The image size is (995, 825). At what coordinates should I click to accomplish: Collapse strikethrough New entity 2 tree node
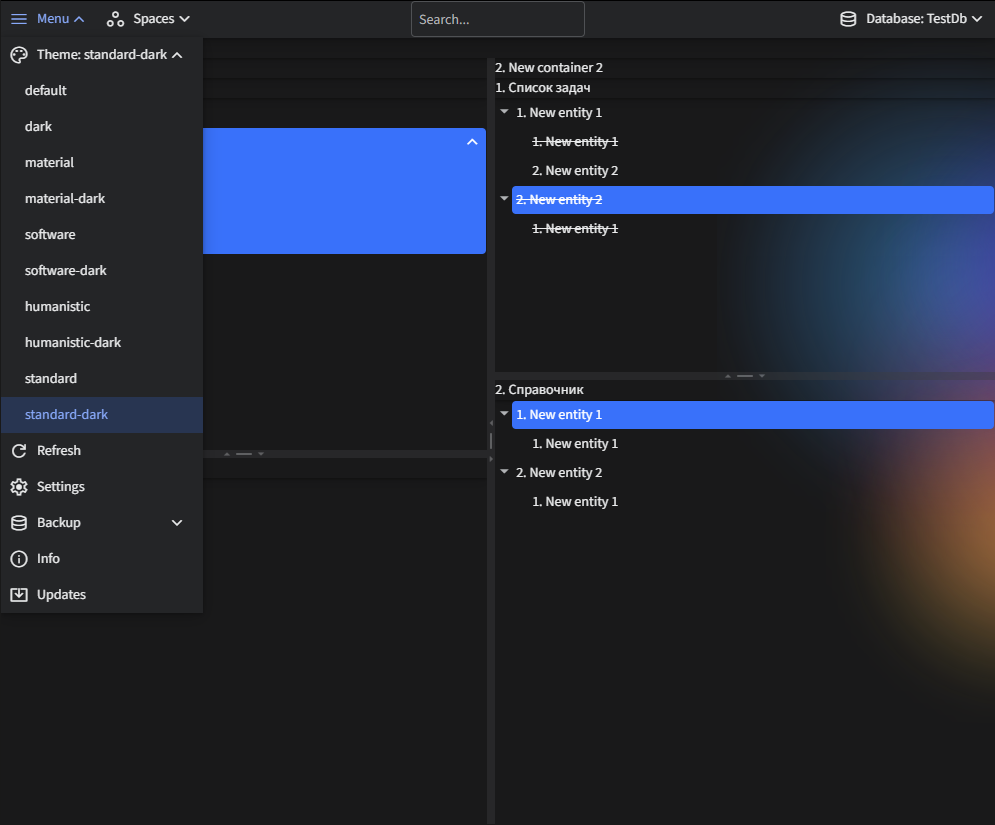tap(504, 199)
